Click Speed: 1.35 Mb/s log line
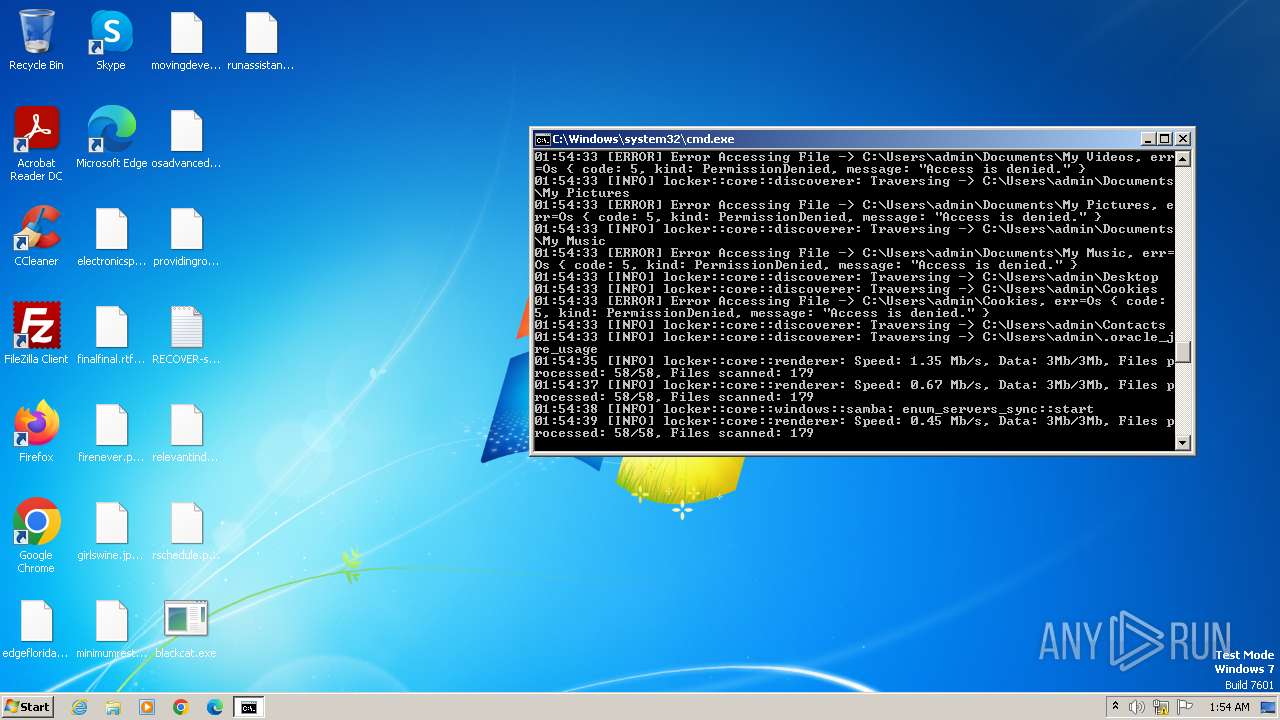 click(x=854, y=367)
